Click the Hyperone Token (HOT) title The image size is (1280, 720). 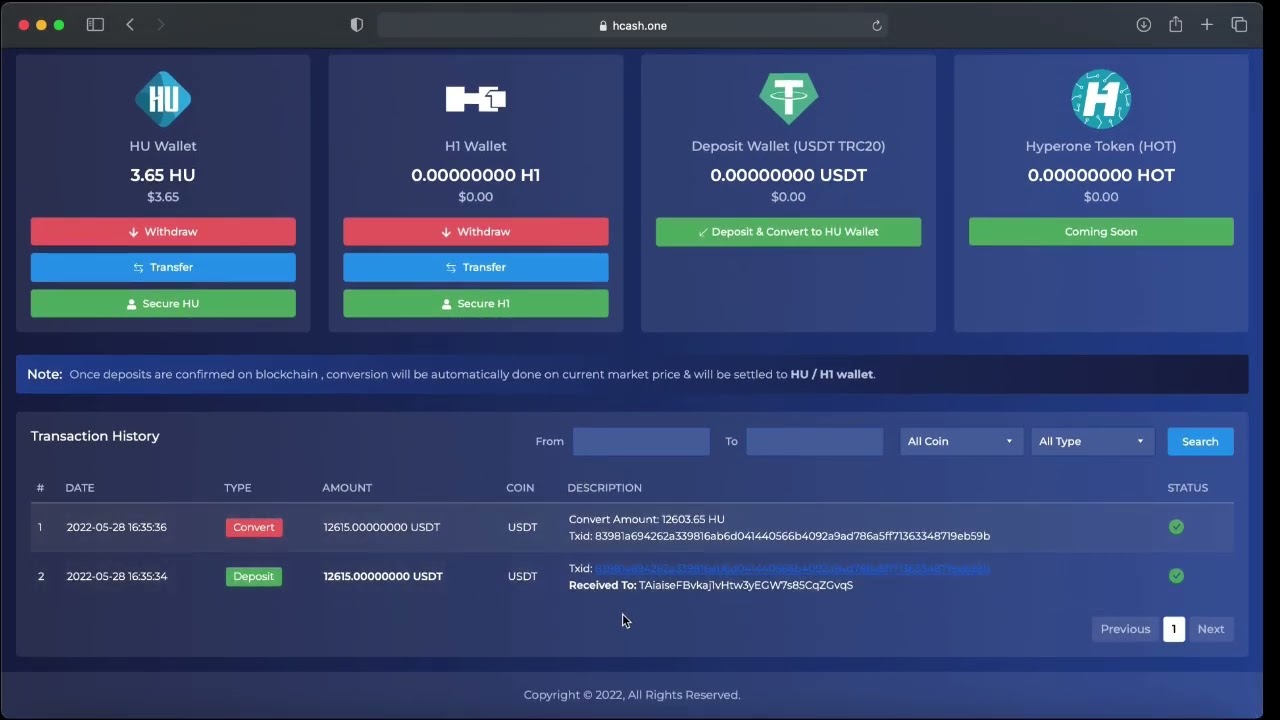pyautogui.click(x=1101, y=146)
